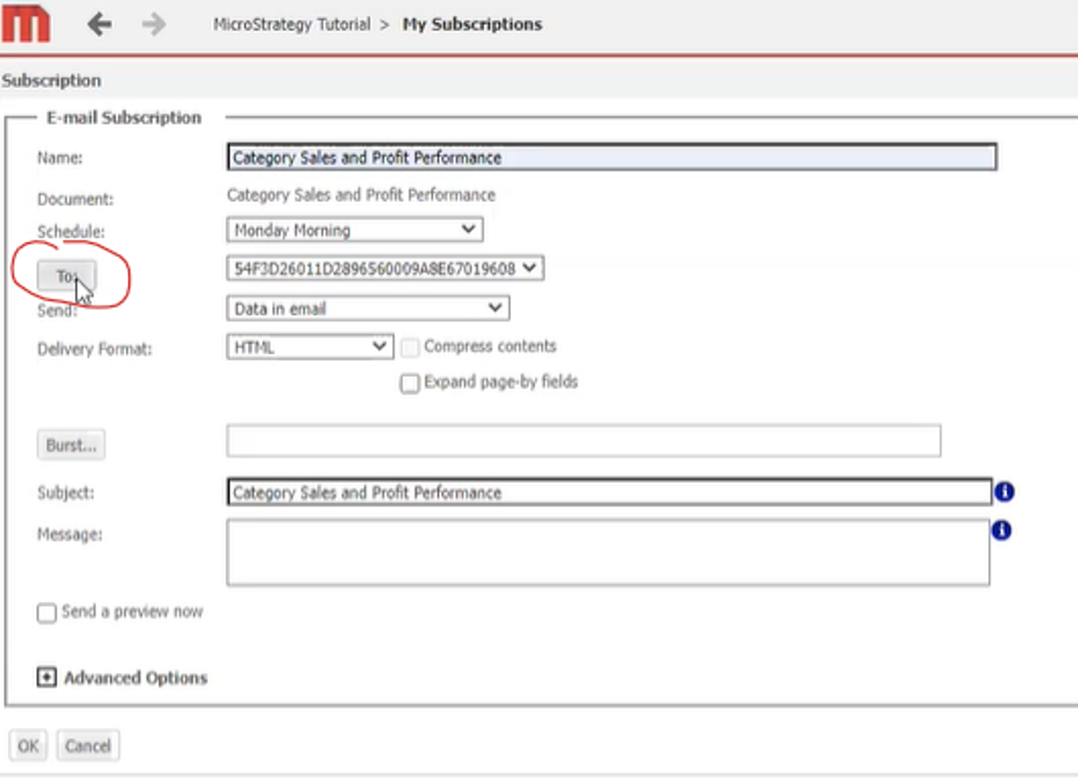Cancel the email subscription
This screenshot has width=1084, height=784.
coord(88,745)
